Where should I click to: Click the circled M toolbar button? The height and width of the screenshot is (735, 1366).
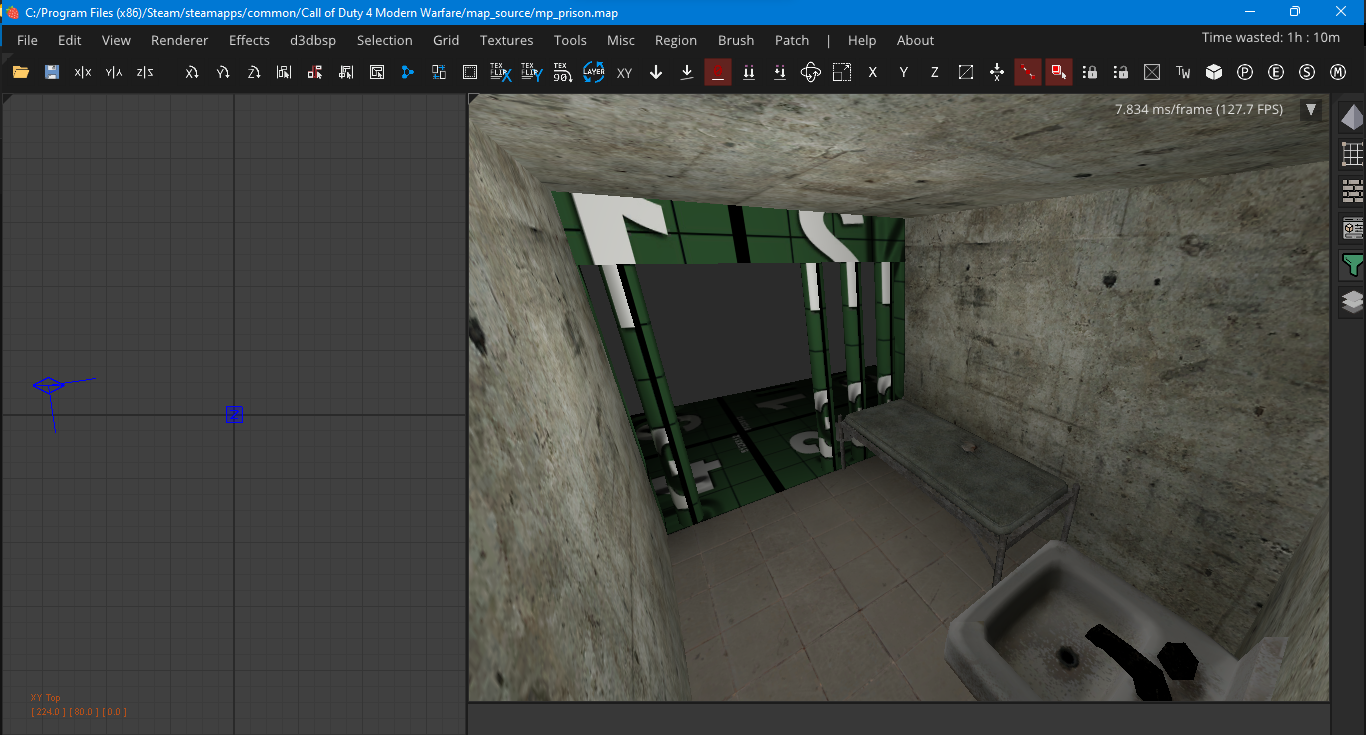[x=1338, y=72]
